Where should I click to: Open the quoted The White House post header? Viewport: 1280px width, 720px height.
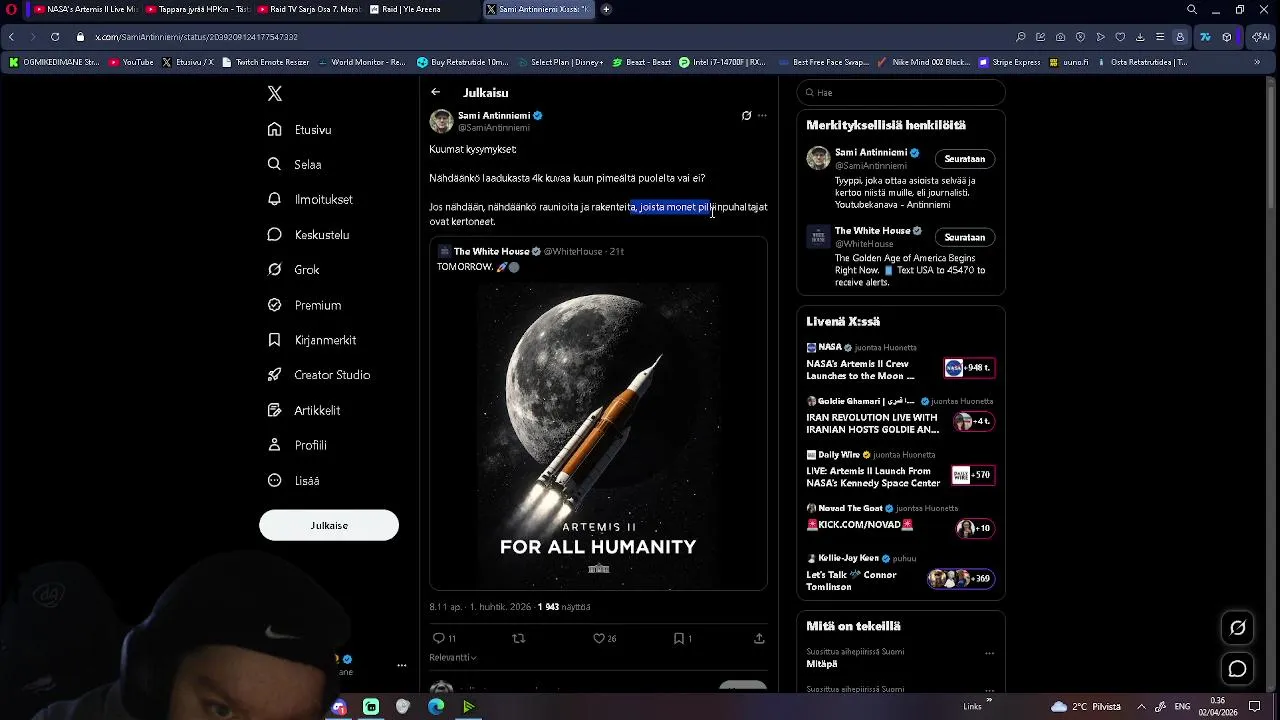pos(530,252)
